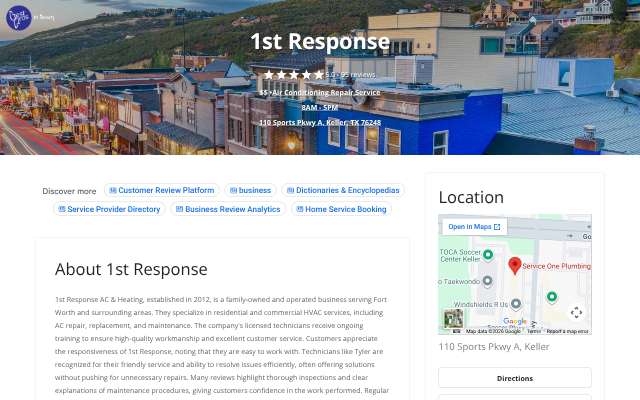This screenshot has height=400, width=640.
Task: Click lower-right green map marker
Action: click(552, 297)
